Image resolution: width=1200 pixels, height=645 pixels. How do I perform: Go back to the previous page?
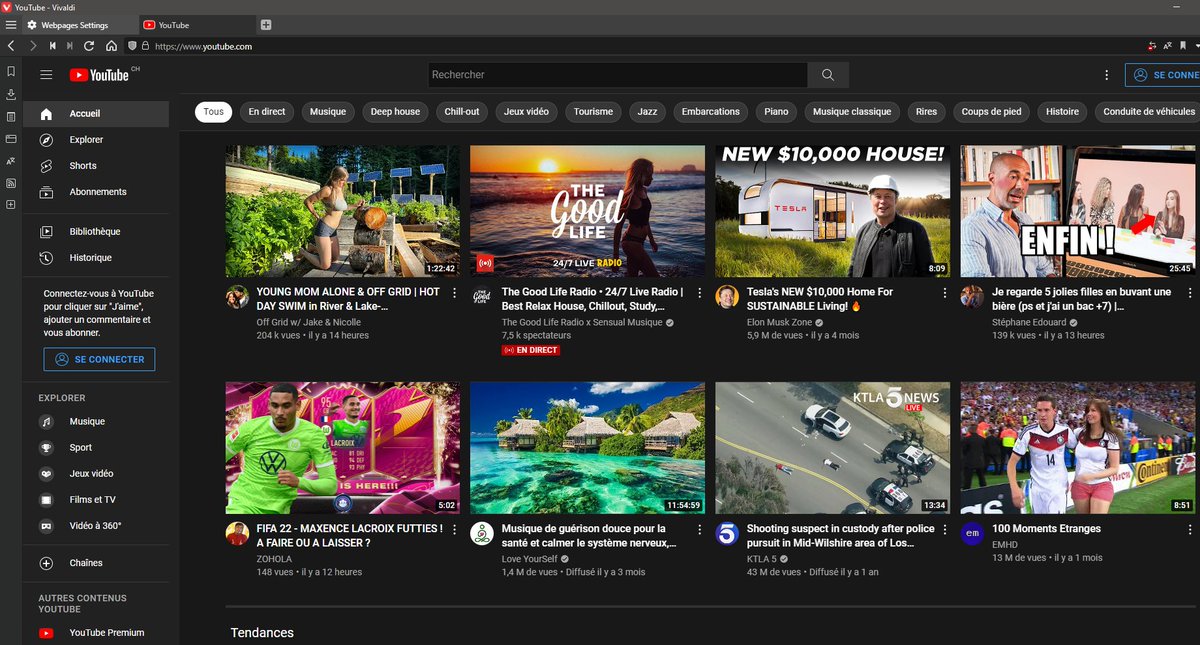click(x=10, y=46)
